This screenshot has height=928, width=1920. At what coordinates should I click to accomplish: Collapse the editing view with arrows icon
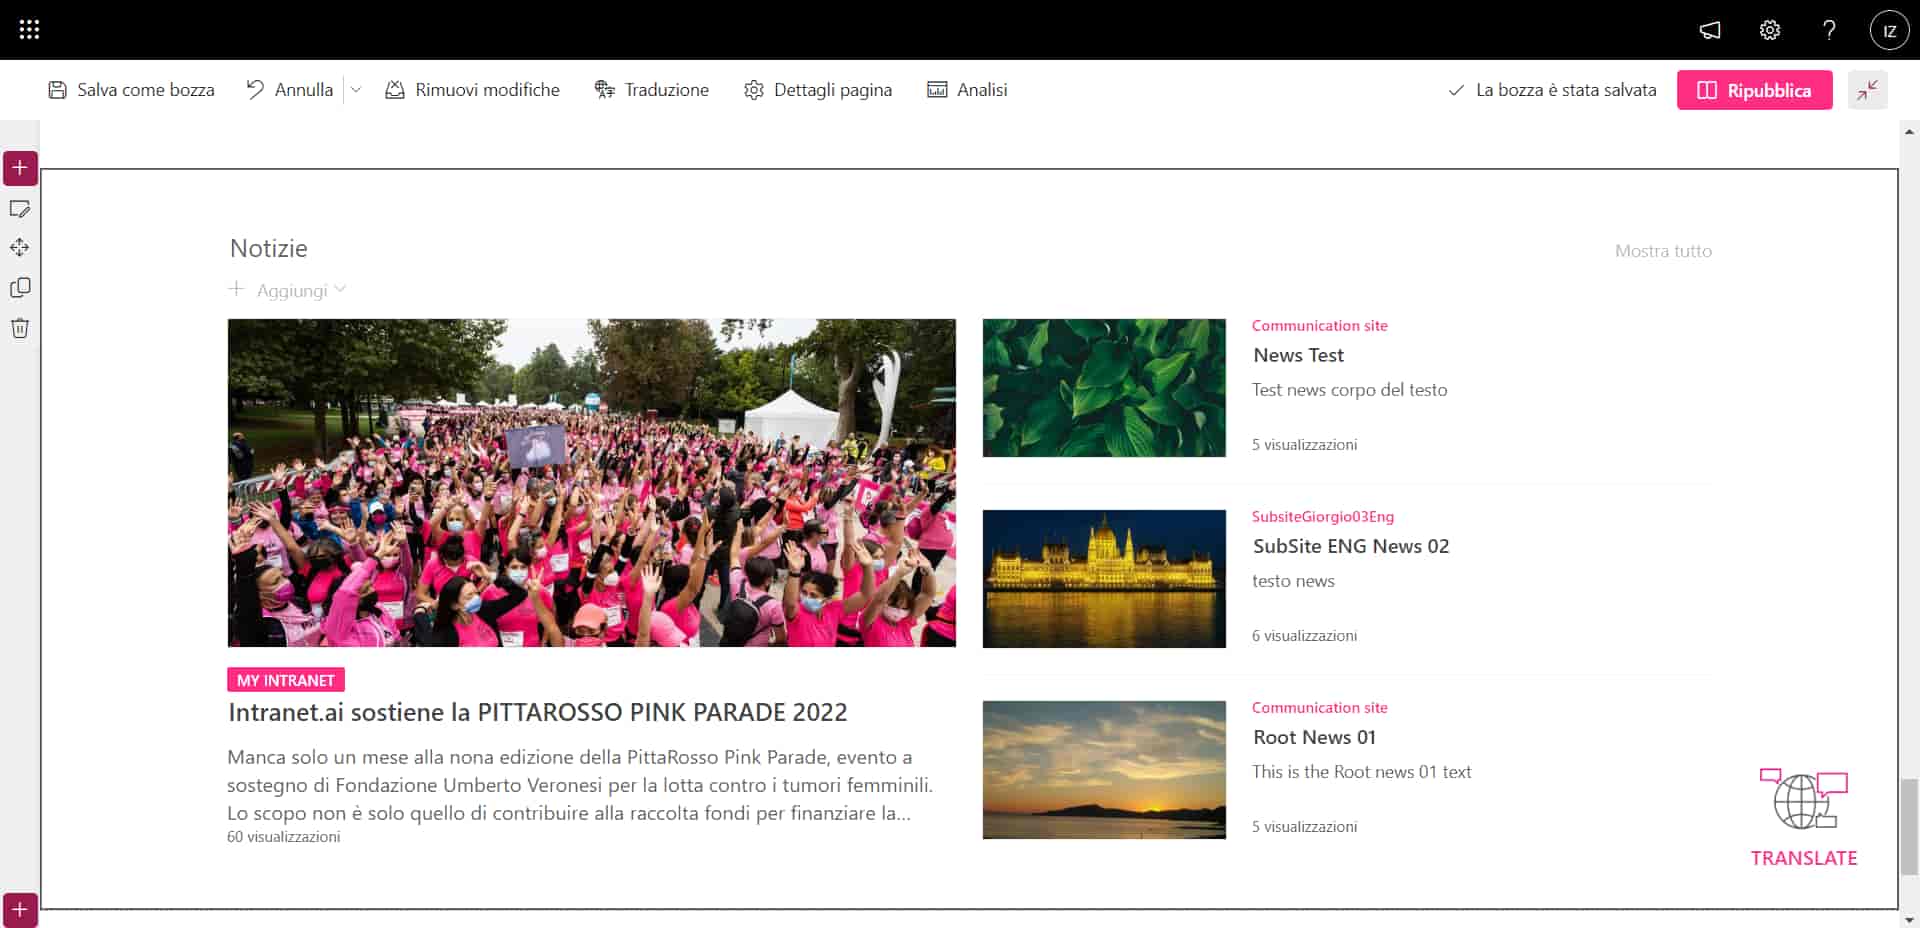[1867, 90]
